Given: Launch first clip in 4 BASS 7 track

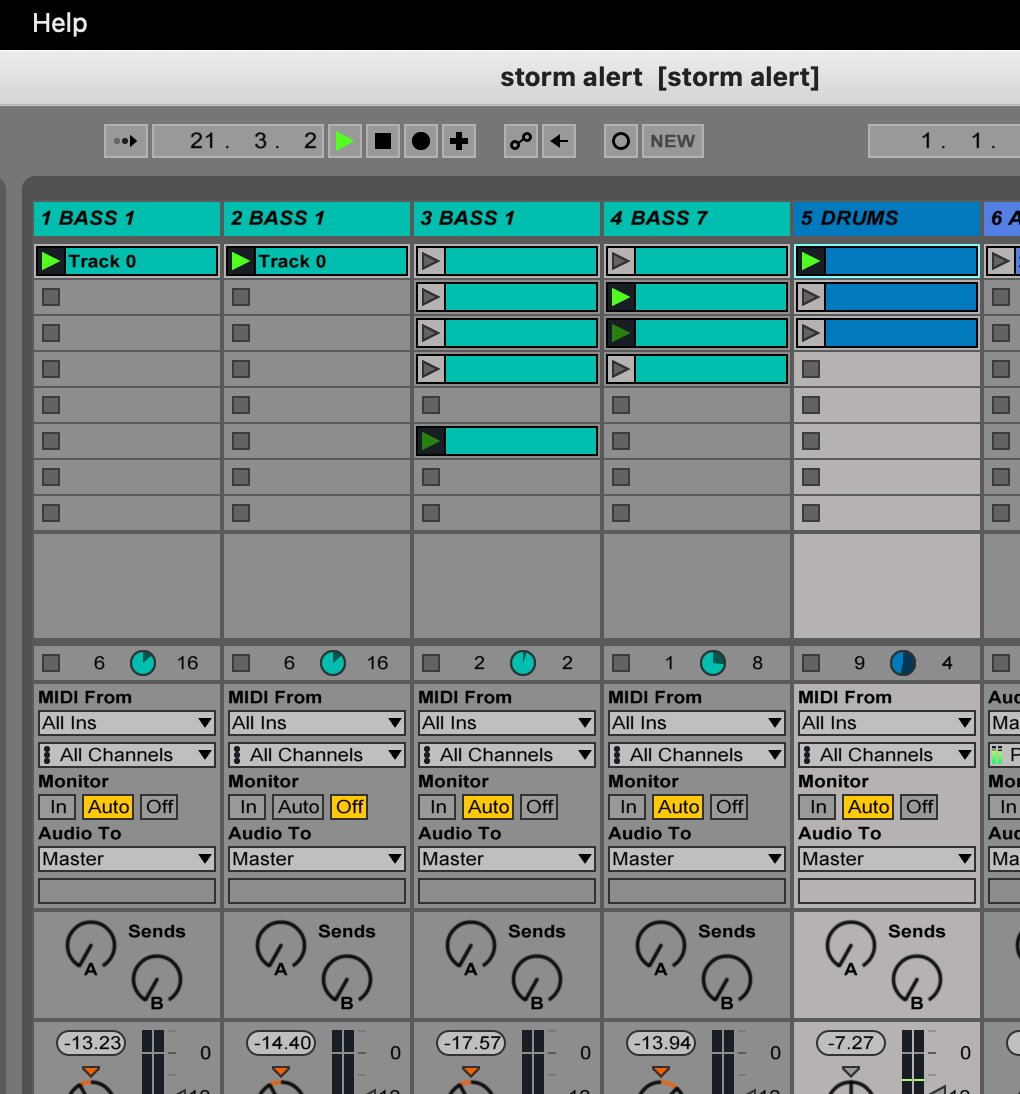Looking at the screenshot, I should tap(620, 261).
